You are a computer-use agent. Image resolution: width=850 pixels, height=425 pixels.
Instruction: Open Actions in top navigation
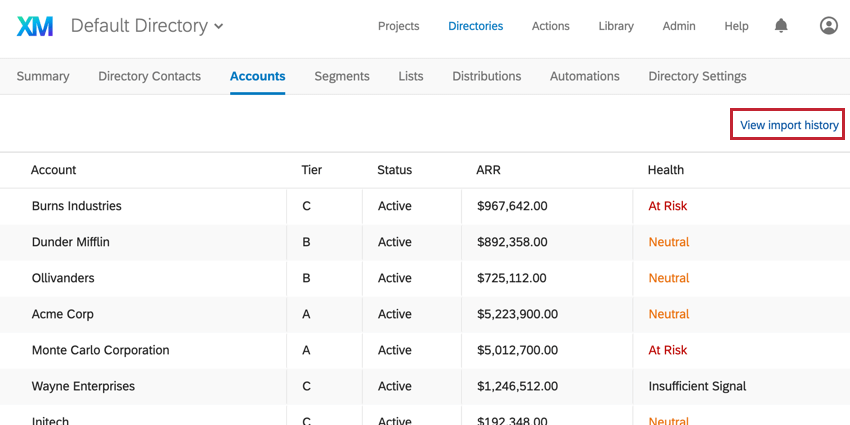point(550,26)
